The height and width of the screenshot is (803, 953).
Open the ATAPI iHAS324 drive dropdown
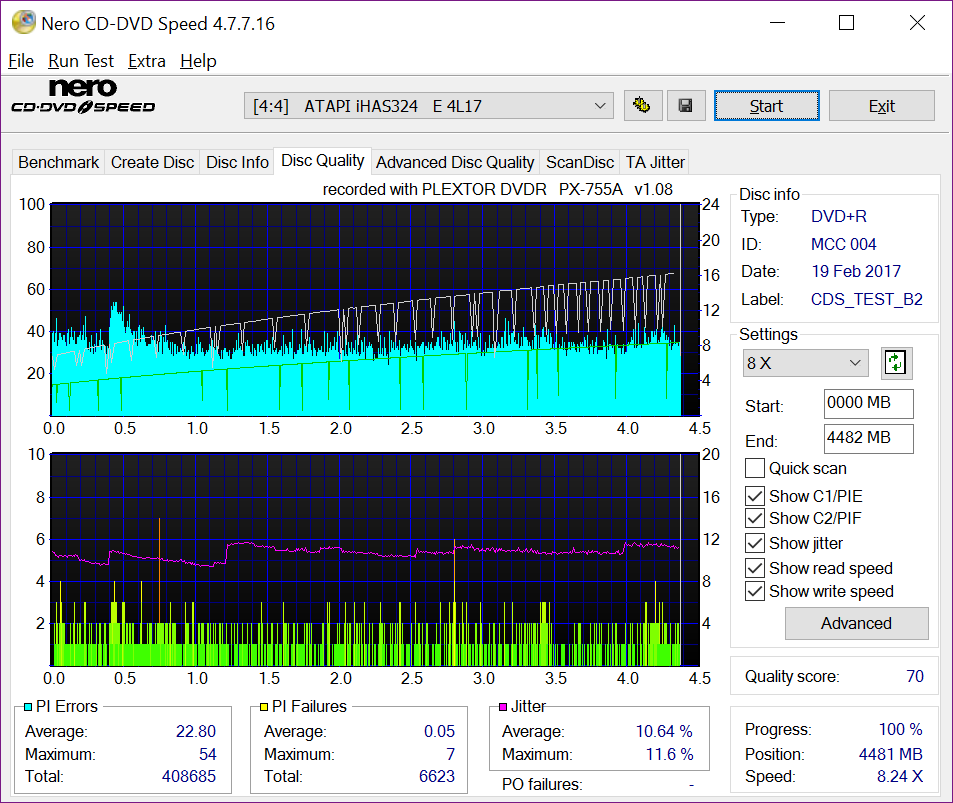429,105
